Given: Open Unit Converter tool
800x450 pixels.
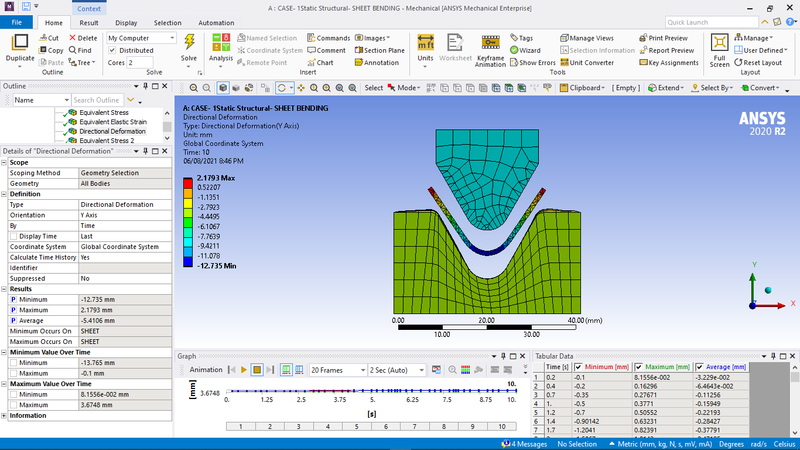Looking at the screenshot, I should 587,62.
